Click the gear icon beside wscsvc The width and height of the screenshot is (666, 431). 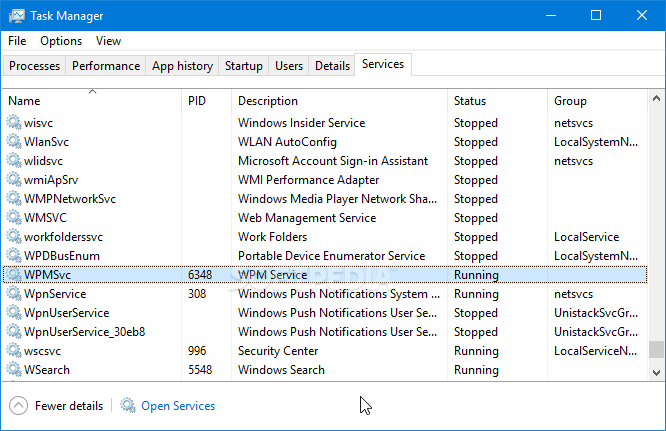(14, 350)
